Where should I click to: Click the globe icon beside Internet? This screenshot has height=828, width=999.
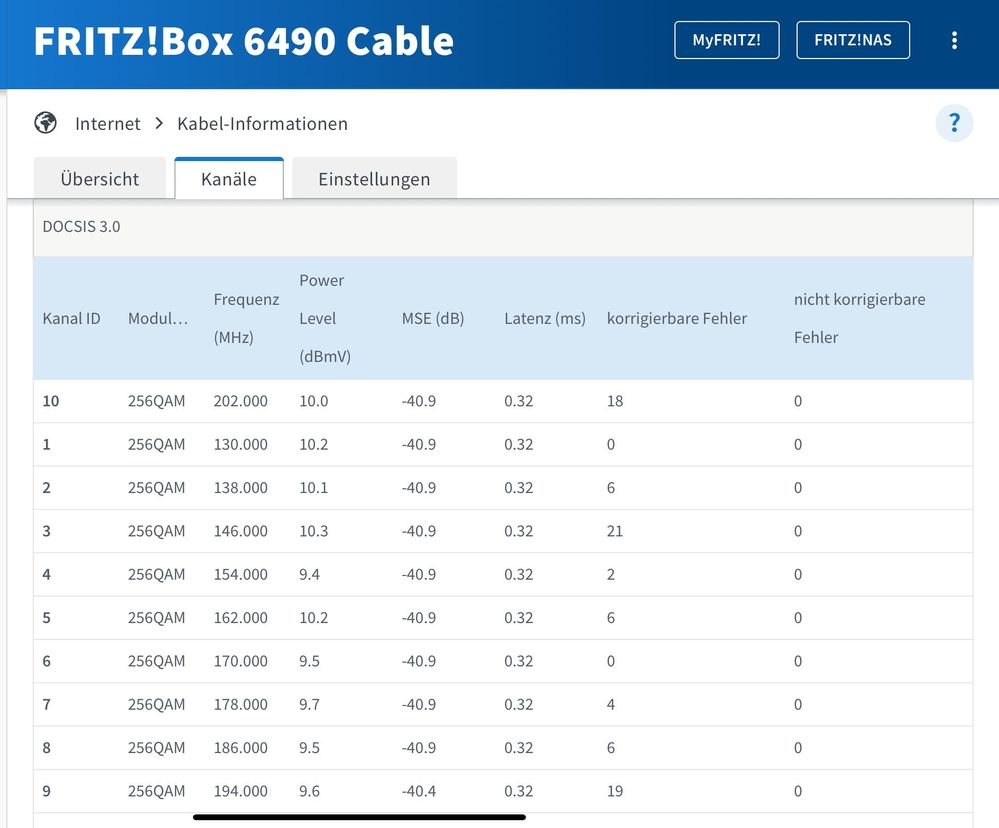46,122
